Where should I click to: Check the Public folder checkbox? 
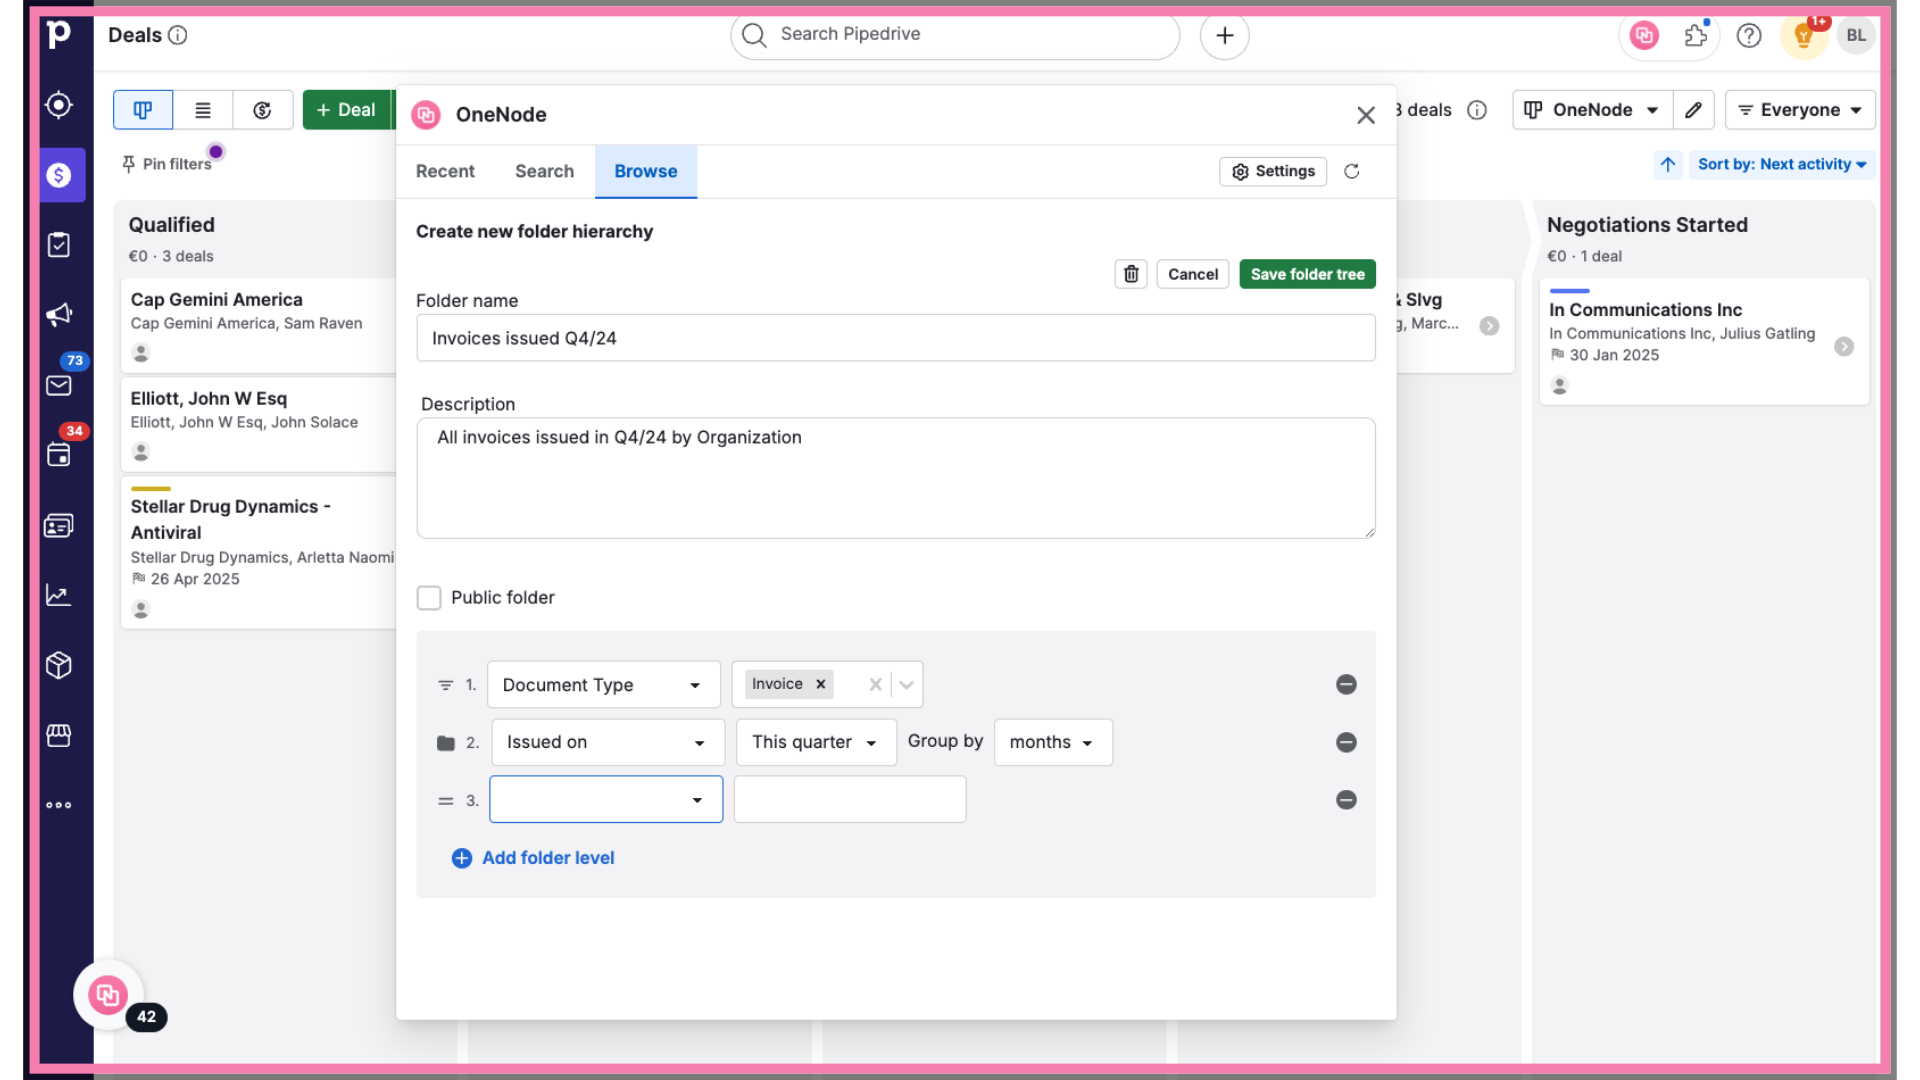(x=429, y=598)
